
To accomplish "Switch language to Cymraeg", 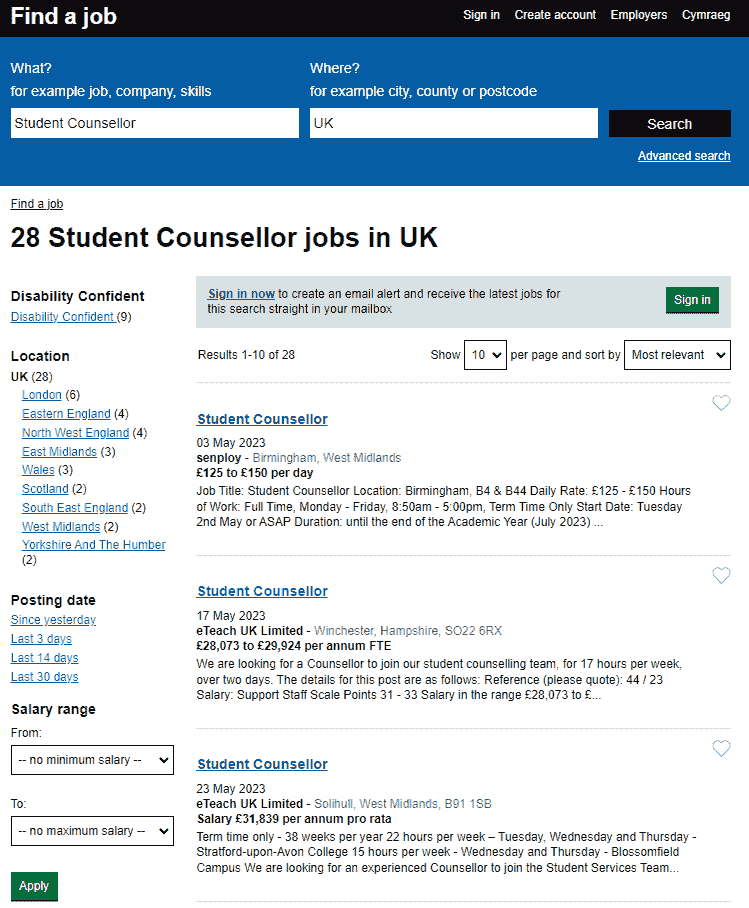I will [706, 15].
